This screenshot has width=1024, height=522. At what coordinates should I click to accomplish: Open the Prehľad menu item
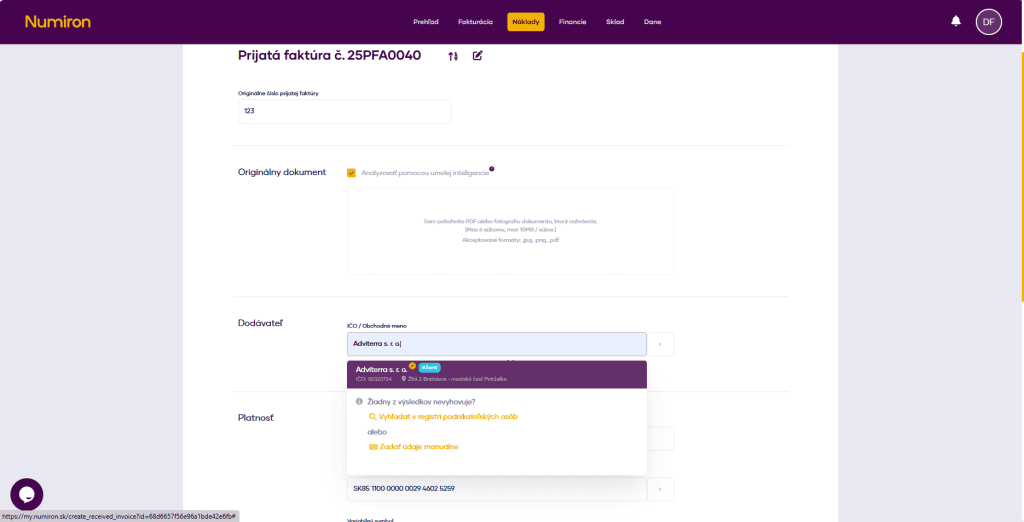[426, 22]
